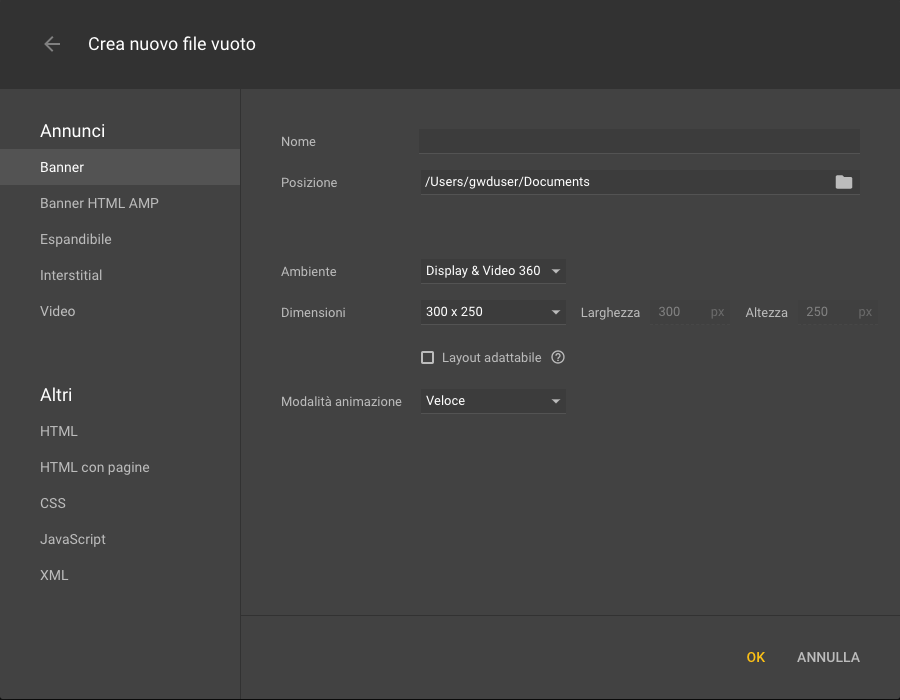Screen dimensions: 900x700
Task: Select HTML under Altri
Action: (x=59, y=431)
